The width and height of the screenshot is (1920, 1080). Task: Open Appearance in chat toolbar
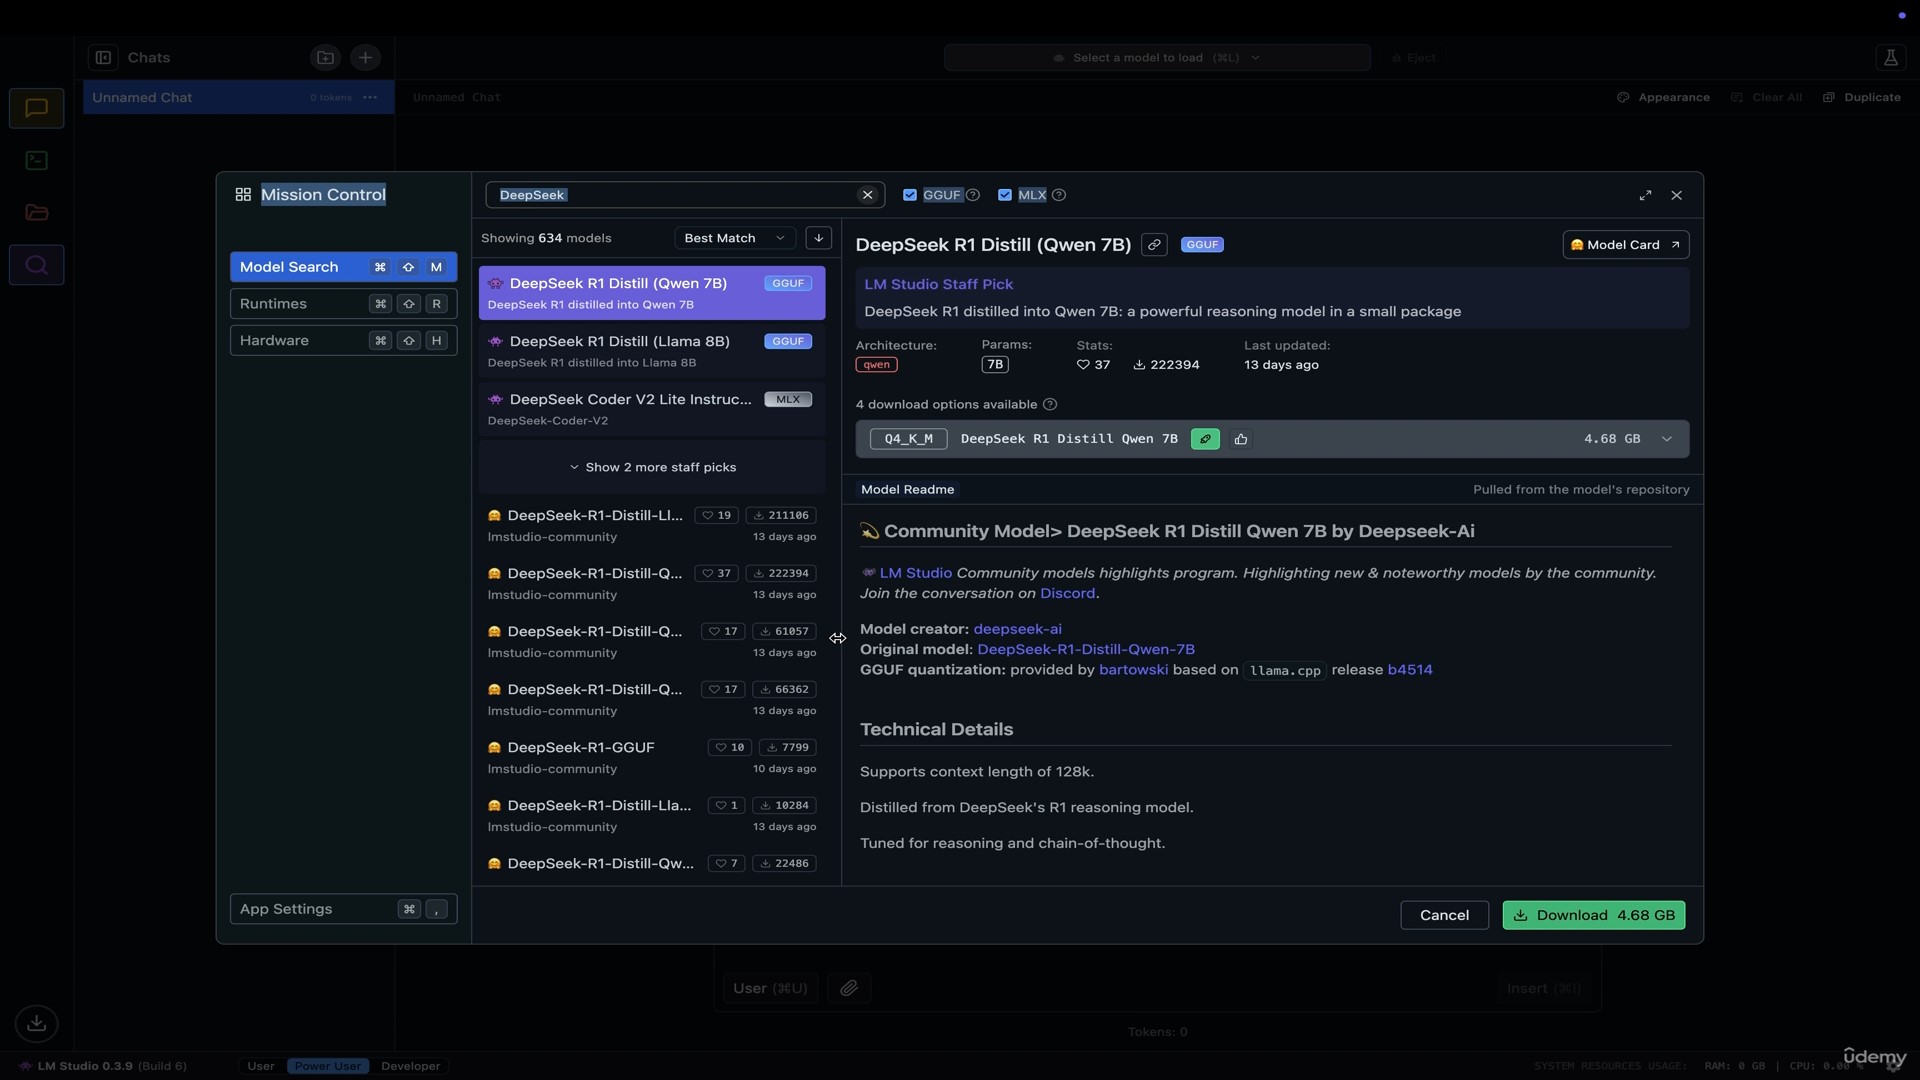coord(1664,98)
